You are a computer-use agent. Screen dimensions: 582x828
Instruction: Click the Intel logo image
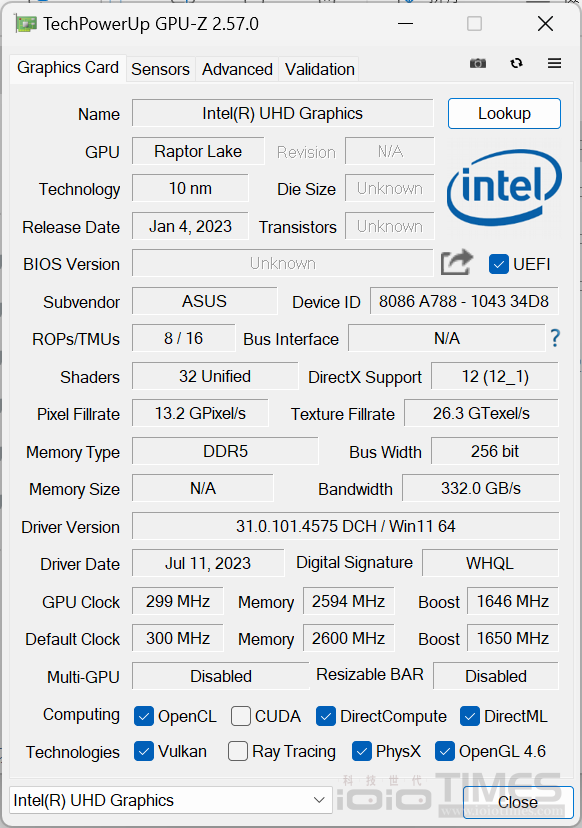[504, 187]
